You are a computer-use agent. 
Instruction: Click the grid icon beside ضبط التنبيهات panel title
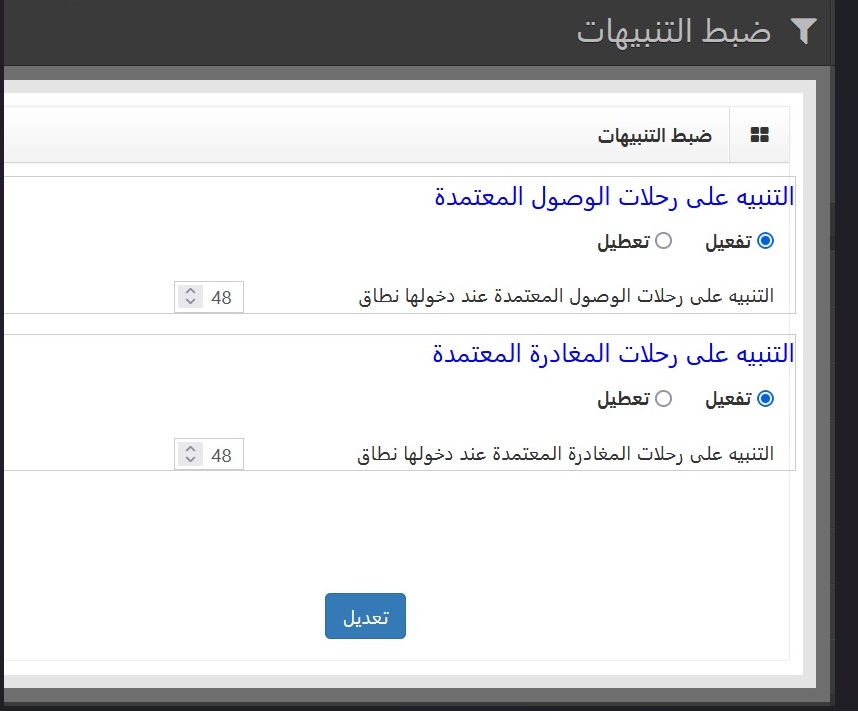(x=759, y=135)
